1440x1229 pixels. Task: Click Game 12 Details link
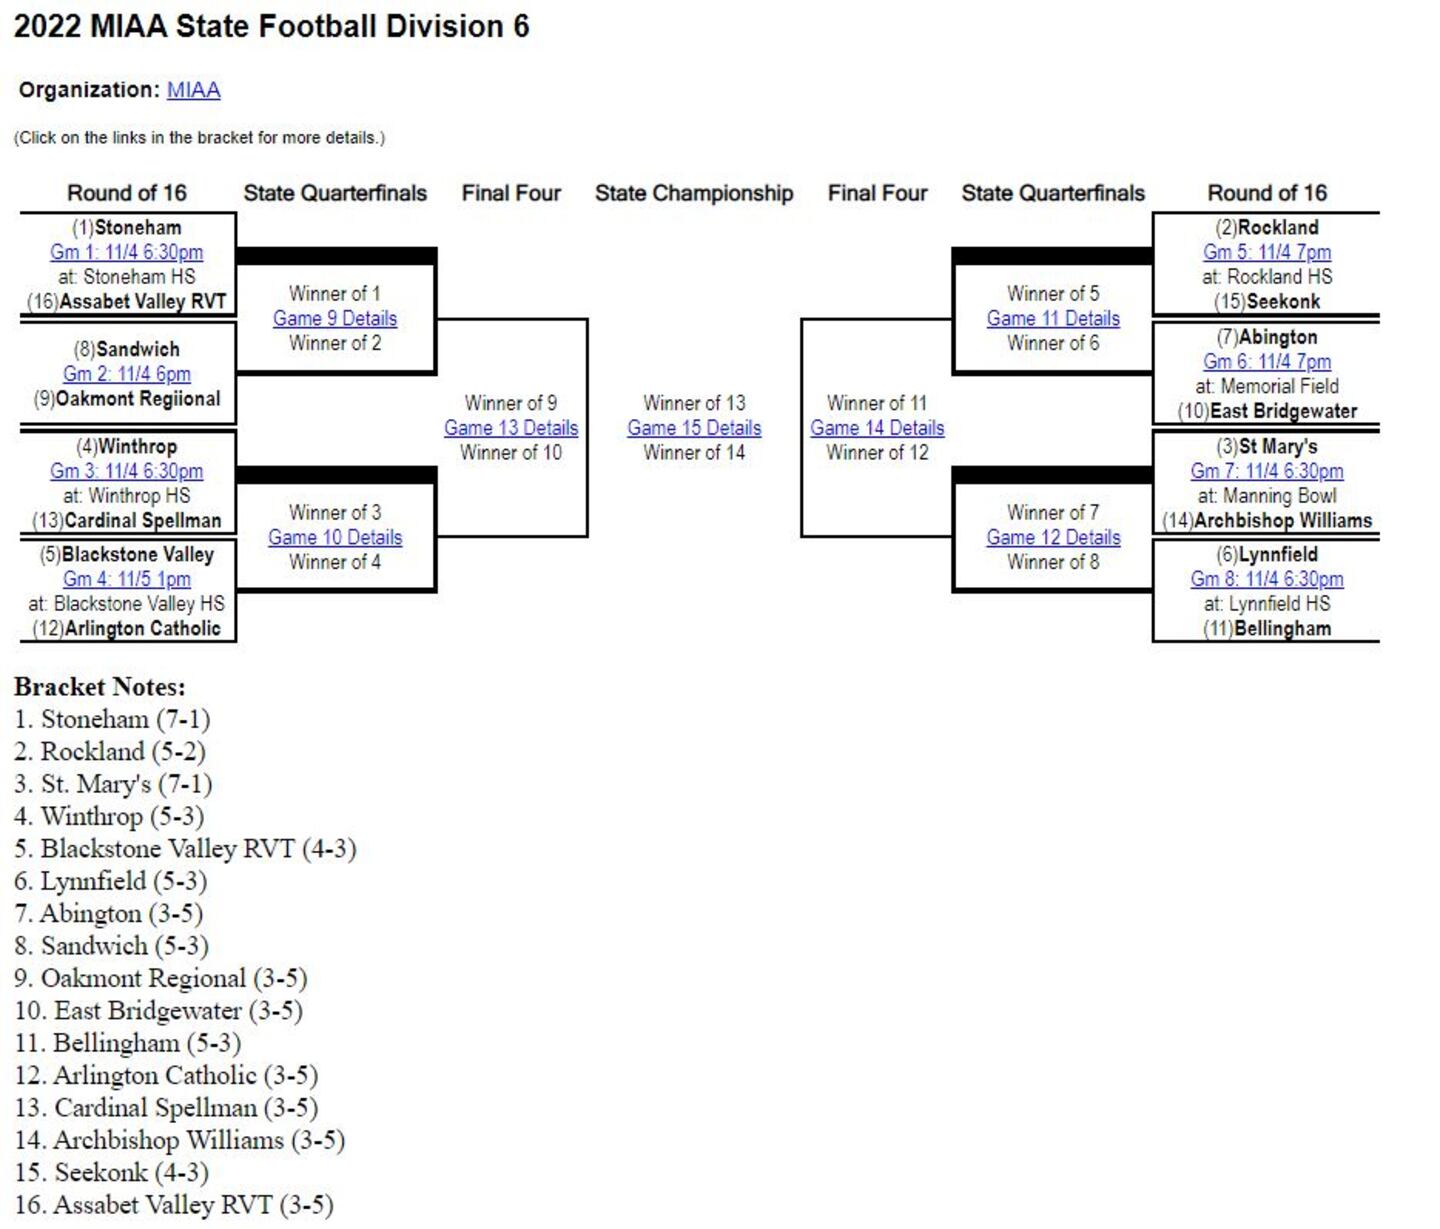(x=1053, y=538)
